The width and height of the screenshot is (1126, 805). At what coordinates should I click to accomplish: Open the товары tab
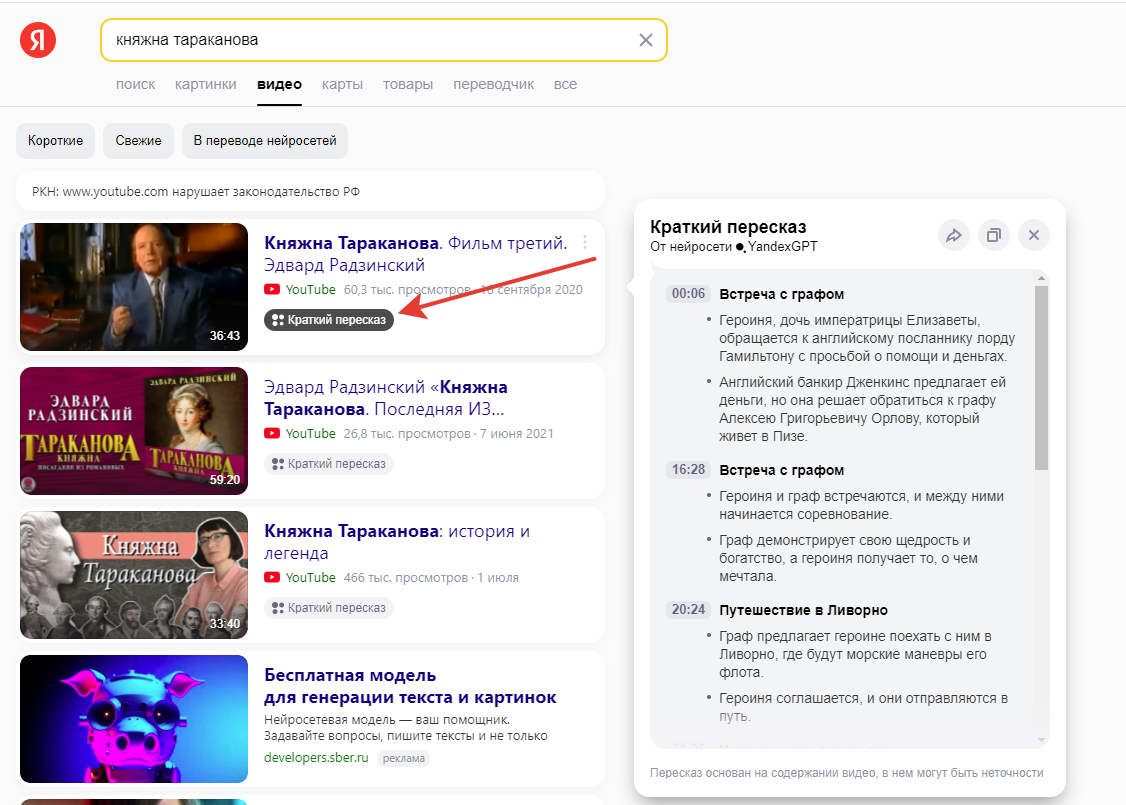(x=407, y=84)
